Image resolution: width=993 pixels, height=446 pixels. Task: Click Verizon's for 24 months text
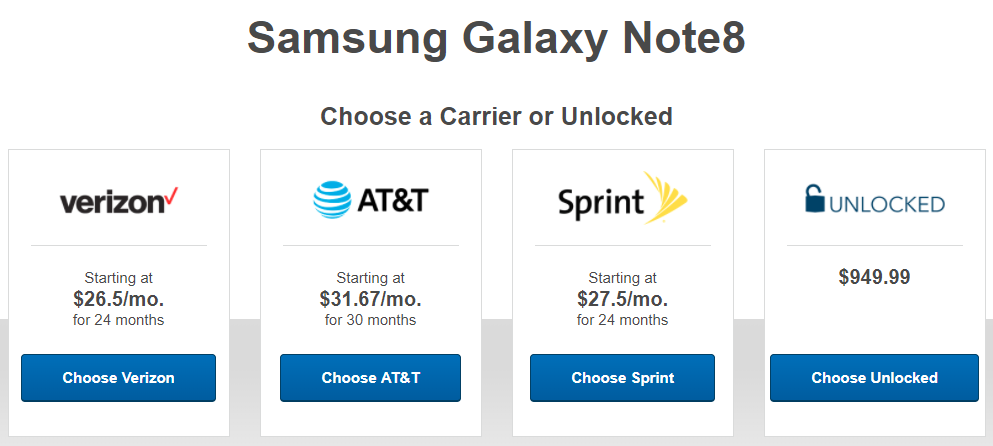pyautogui.click(x=118, y=320)
